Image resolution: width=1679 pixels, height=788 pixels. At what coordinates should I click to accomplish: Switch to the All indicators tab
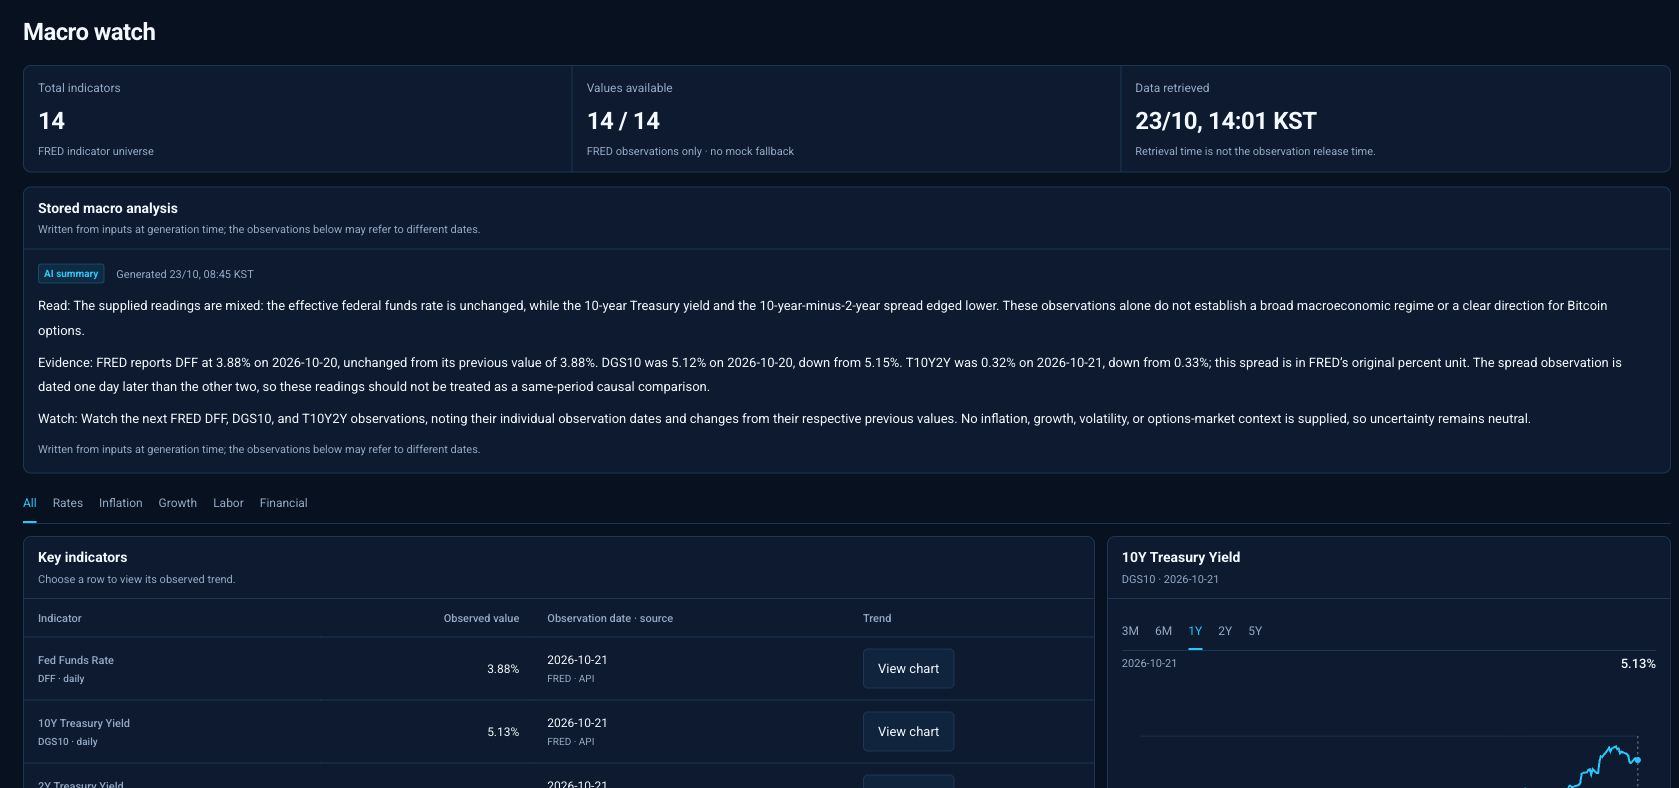click(x=30, y=503)
